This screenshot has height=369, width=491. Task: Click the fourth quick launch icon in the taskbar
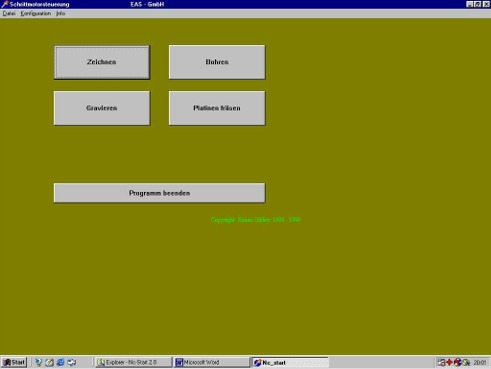[x=72, y=362]
